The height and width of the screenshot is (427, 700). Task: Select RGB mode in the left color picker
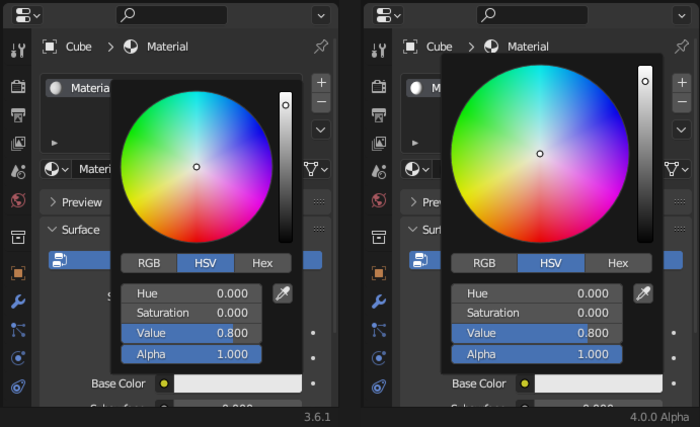point(149,263)
